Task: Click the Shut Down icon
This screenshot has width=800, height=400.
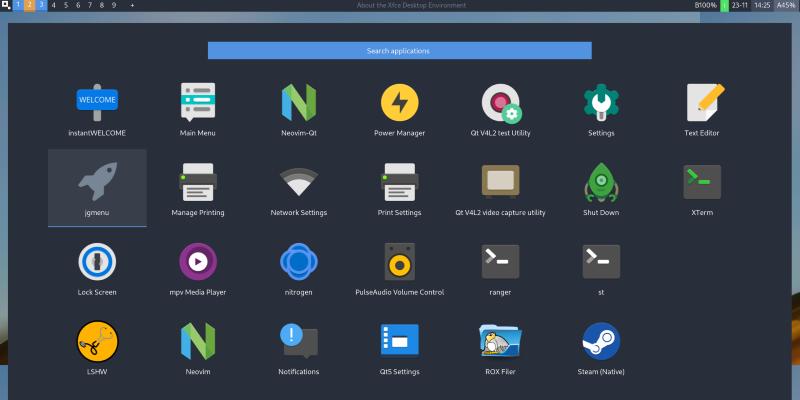Action: [x=601, y=181]
